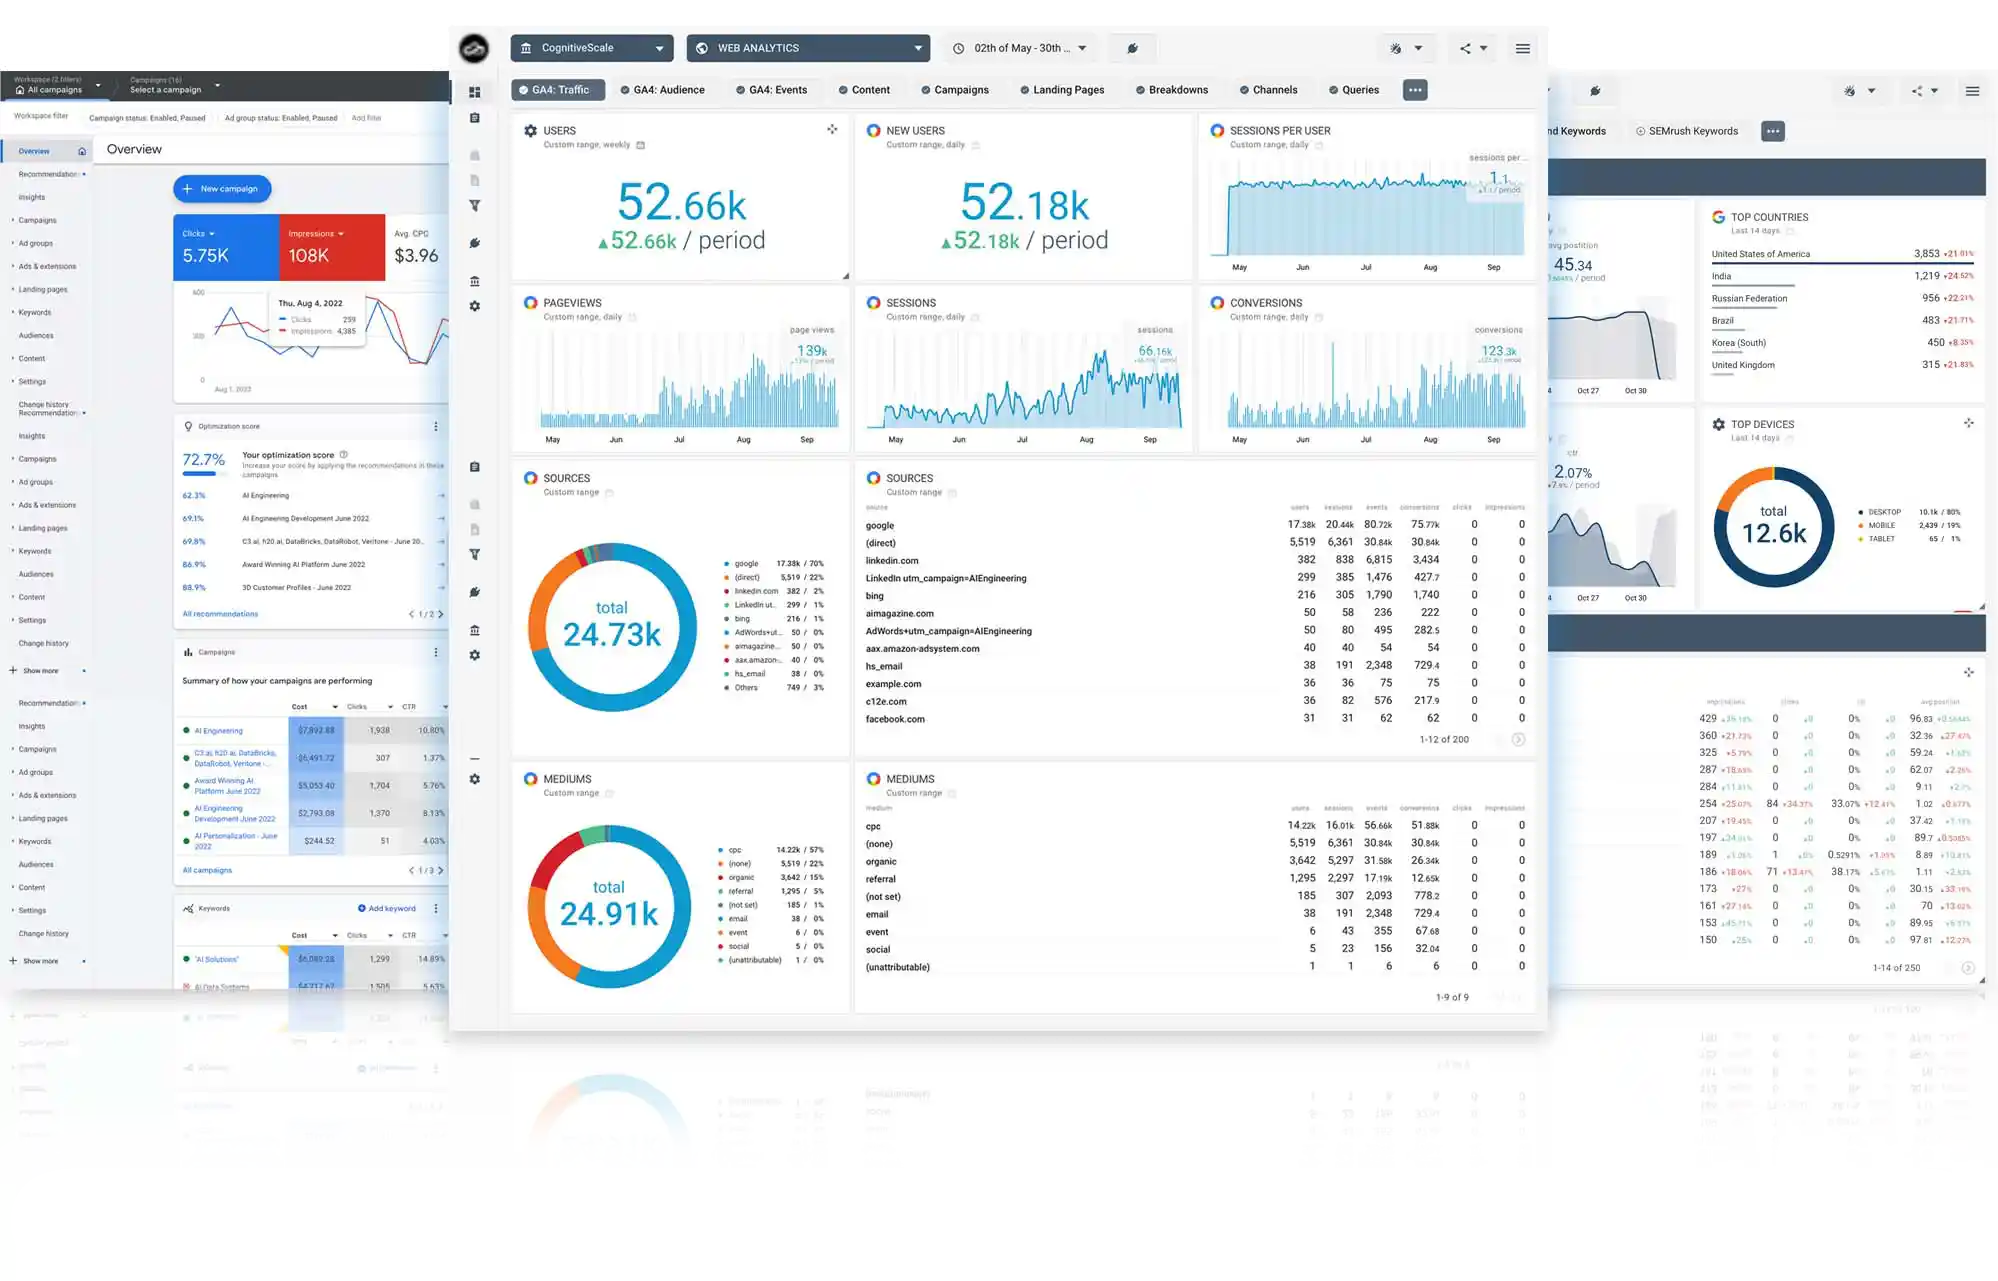Screen dimensions: 1998x1281
Task: Open the three-dot button after SEMrush Keywords tab
Action: (1773, 131)
